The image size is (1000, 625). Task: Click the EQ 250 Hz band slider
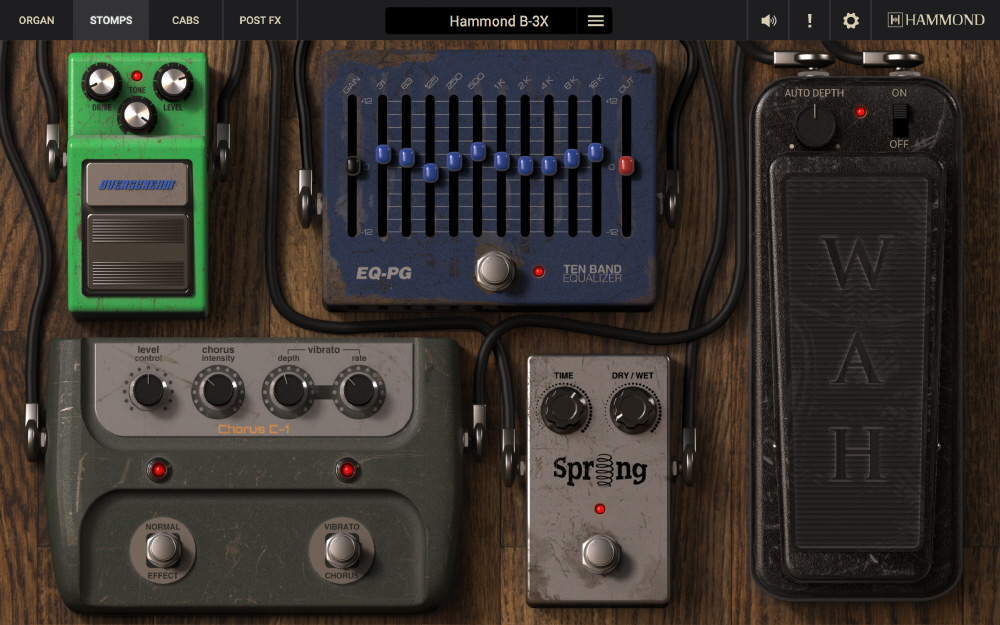coord(454,161)
